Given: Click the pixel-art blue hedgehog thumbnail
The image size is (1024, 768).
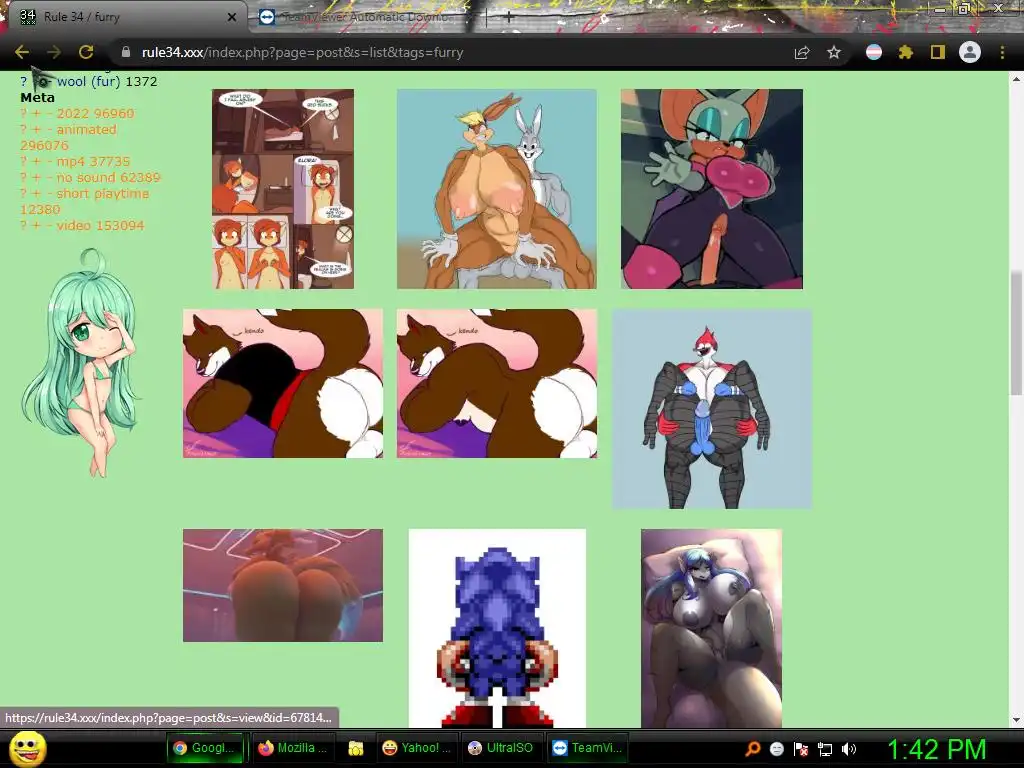Looking at the screenshot, I should [x=497, y=628].
